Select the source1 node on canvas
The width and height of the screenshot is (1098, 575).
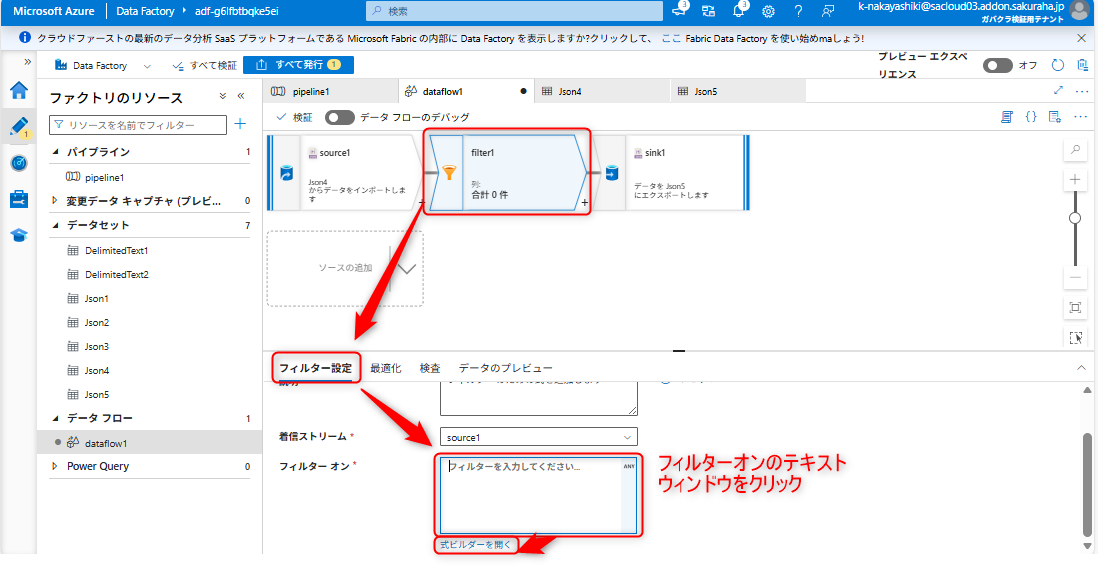point(345,173)
